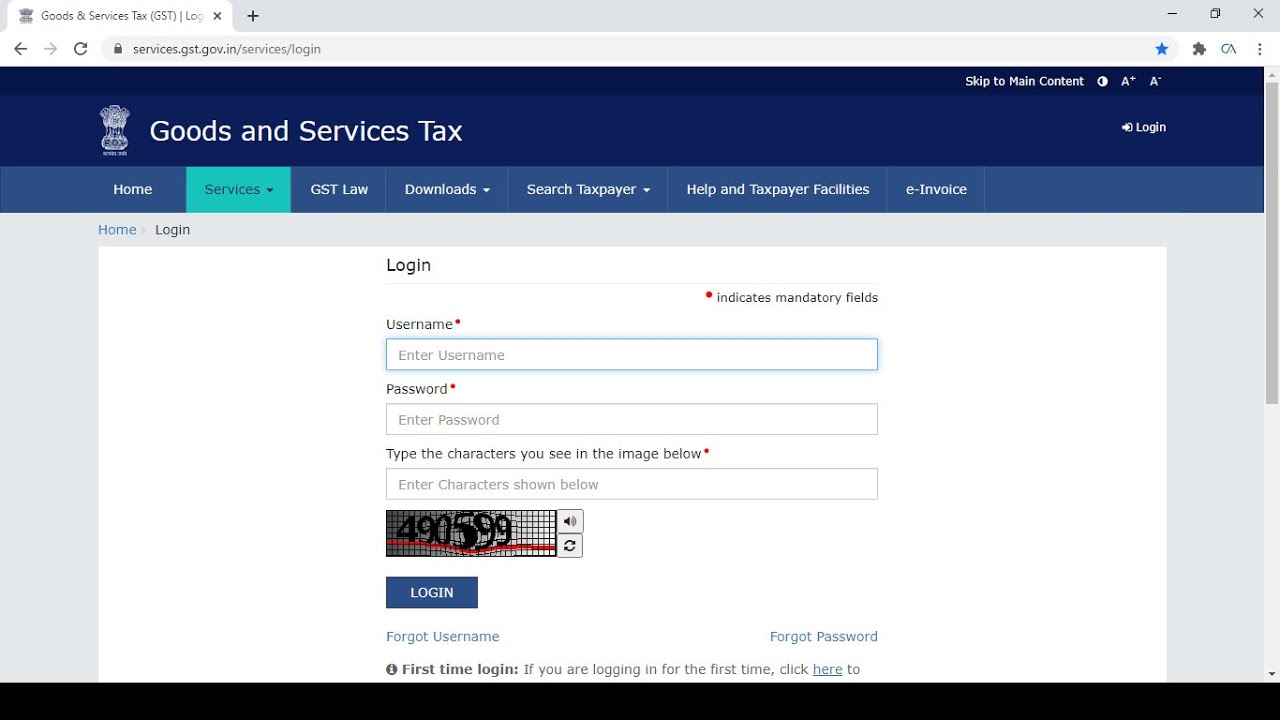The height and width of the screenshot is (720, 1280).
Task: Click the page vertical scrollbar
Action: point(1272,243)
